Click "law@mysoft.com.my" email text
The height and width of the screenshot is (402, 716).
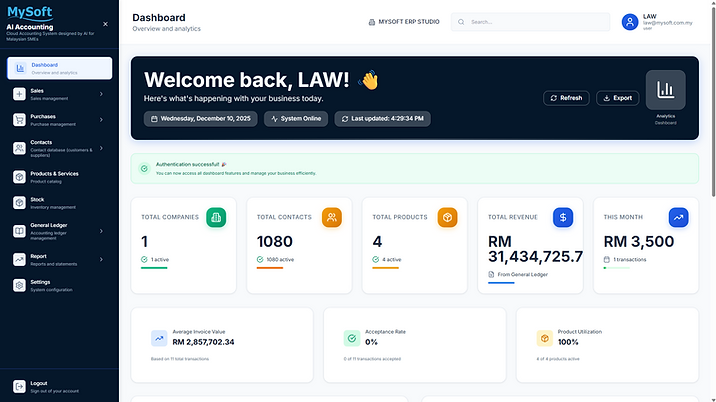point(668,23)
